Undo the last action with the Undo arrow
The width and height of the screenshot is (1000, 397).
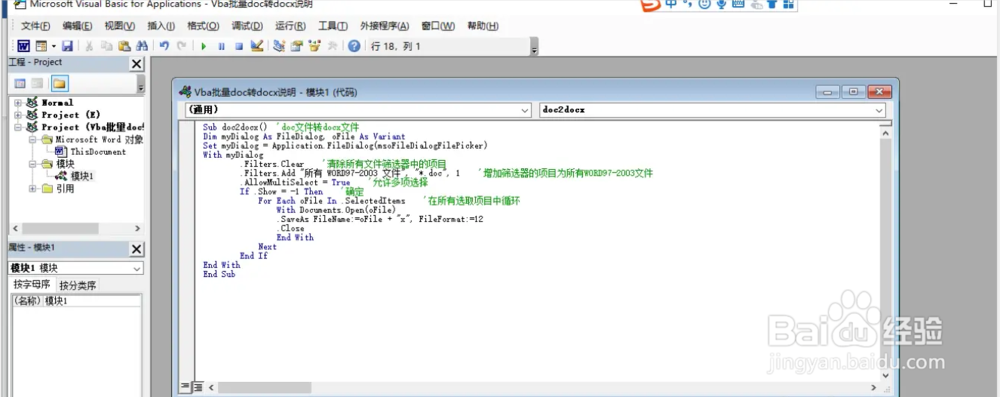coord(165,46)
